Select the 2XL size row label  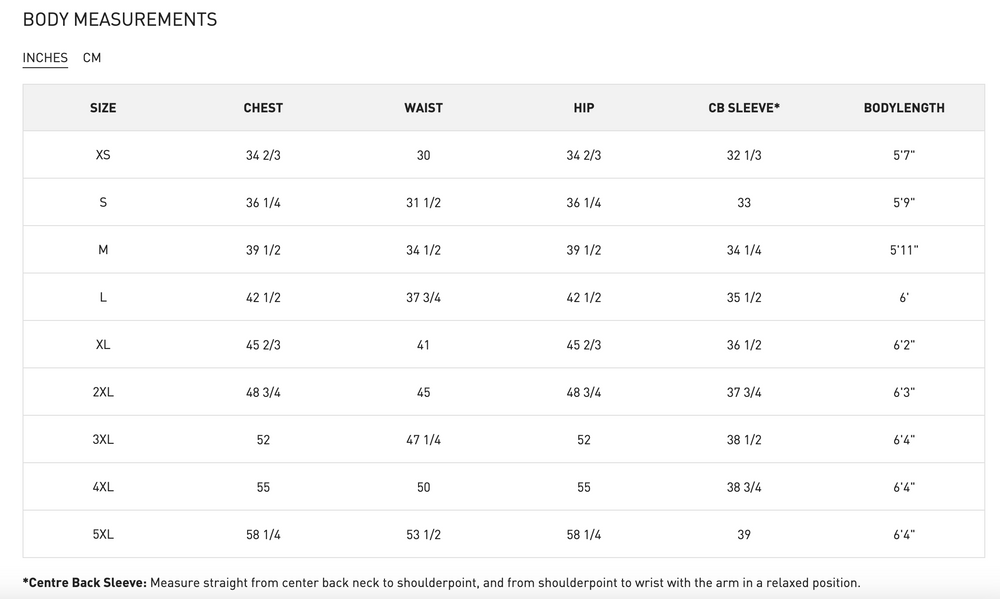(x=103, y=392)
